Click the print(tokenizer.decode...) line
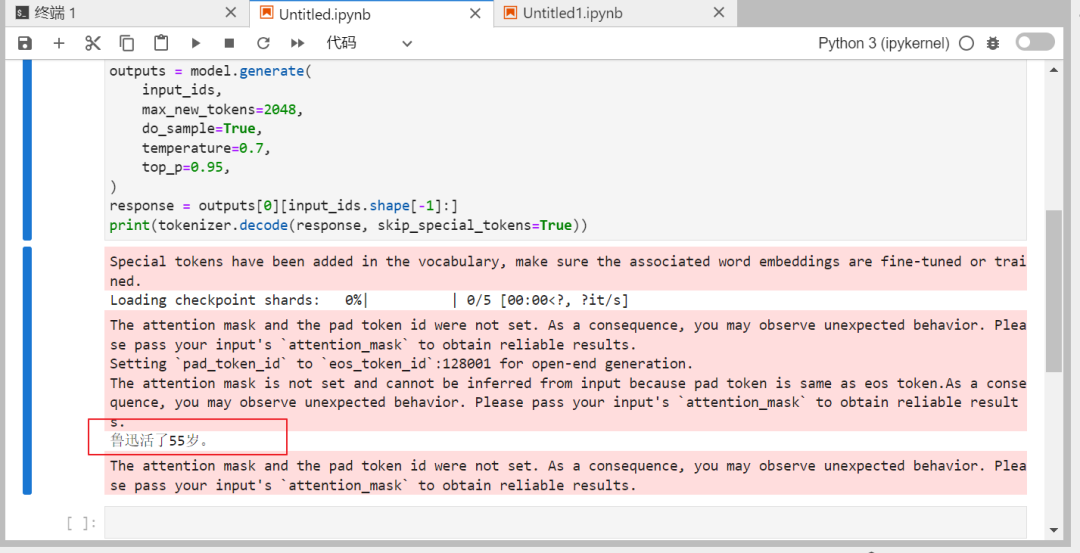Screen dimensions: 1080x553 tap(349, 225)
